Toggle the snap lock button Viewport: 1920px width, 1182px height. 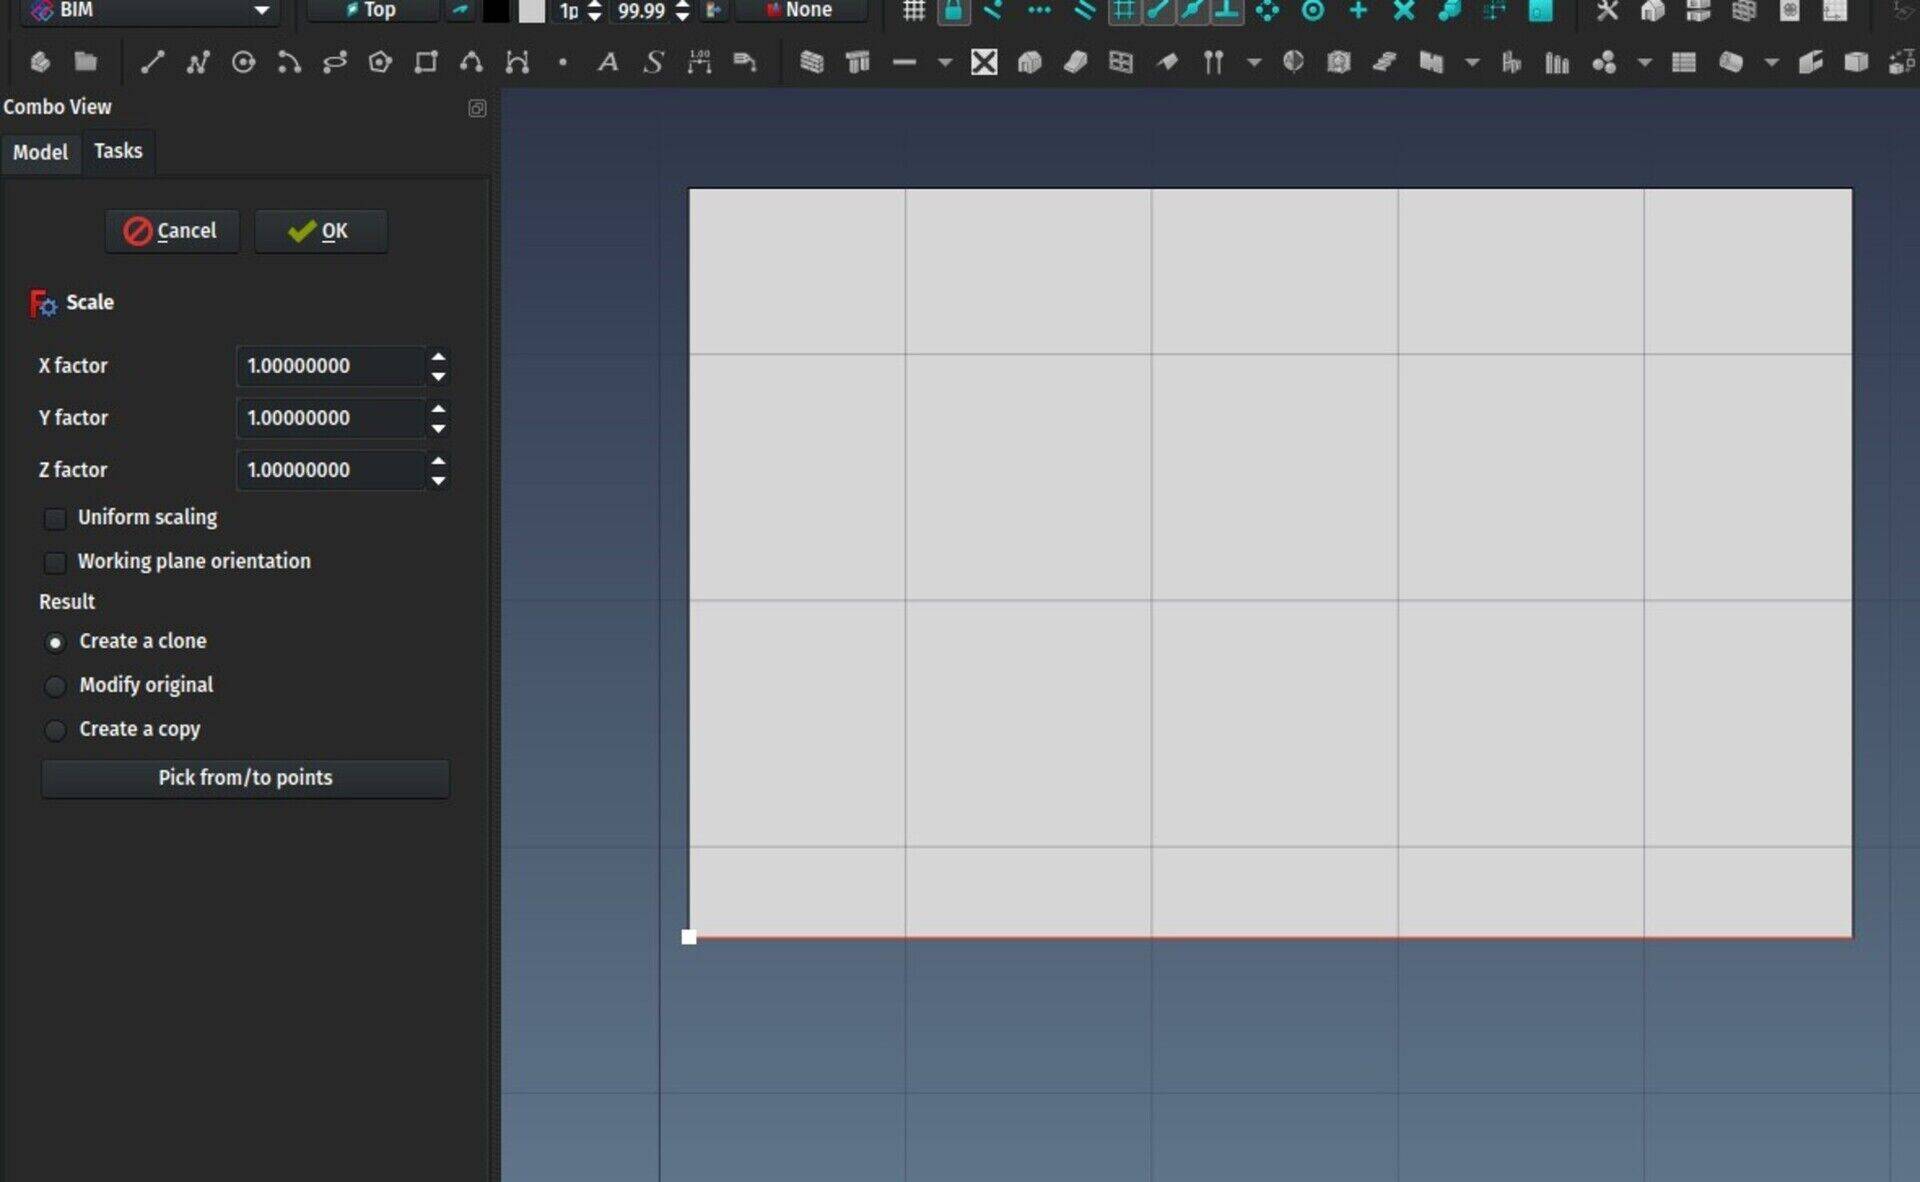[953, 11]
